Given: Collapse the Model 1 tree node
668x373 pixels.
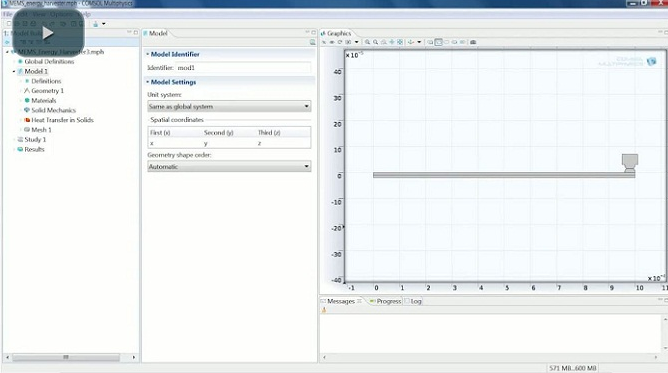Looking at the screenshot, I should click(x=14, y=72).
